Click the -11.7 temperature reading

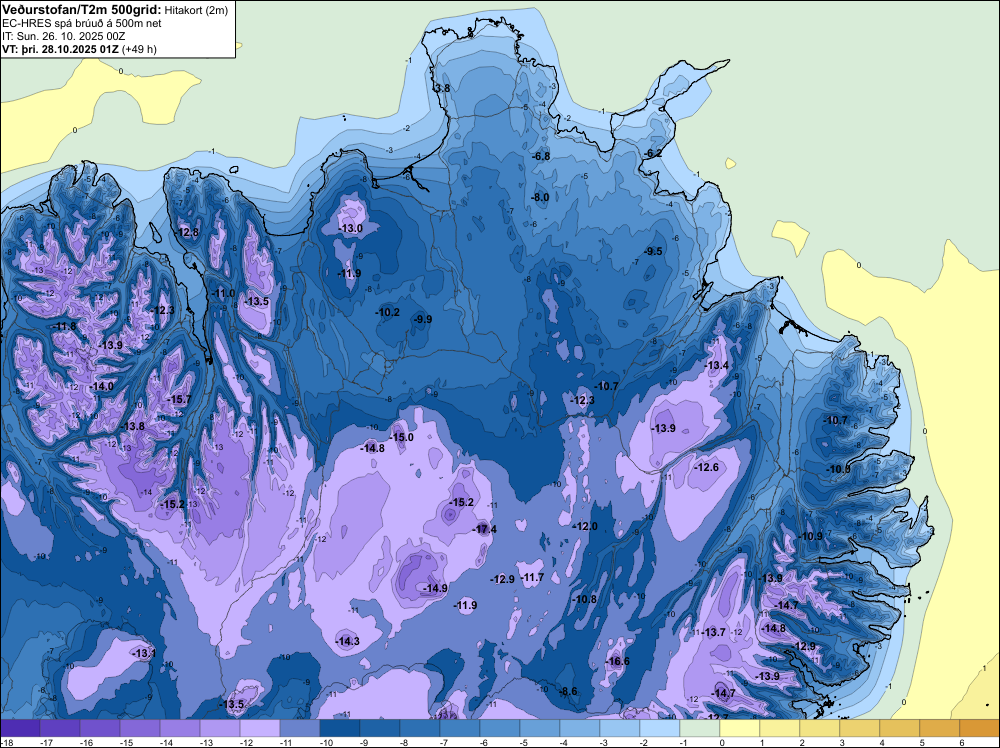[x=533, y=577]
